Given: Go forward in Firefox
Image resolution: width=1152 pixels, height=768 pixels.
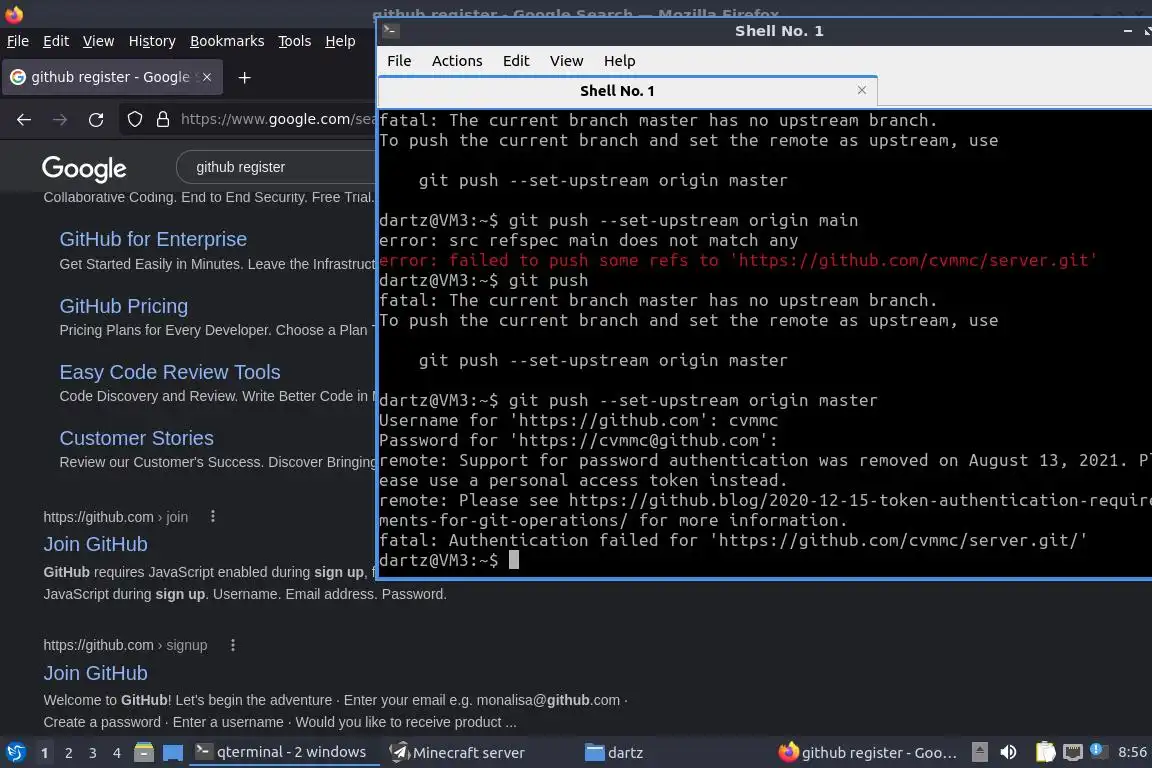Looking at the screenshot, I should [60, 119].
